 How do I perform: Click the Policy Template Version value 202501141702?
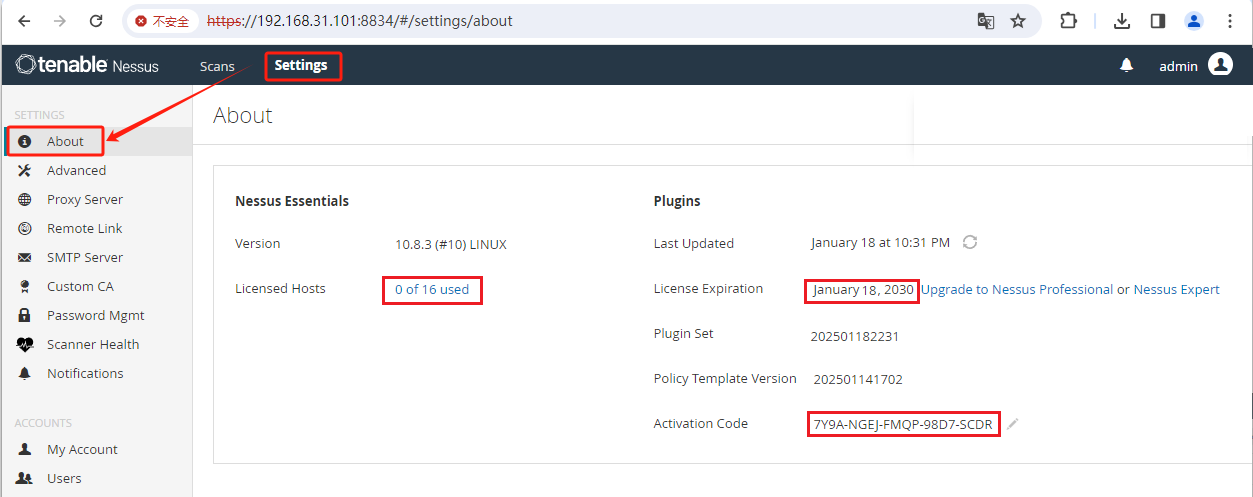click(x=858, y=379)
